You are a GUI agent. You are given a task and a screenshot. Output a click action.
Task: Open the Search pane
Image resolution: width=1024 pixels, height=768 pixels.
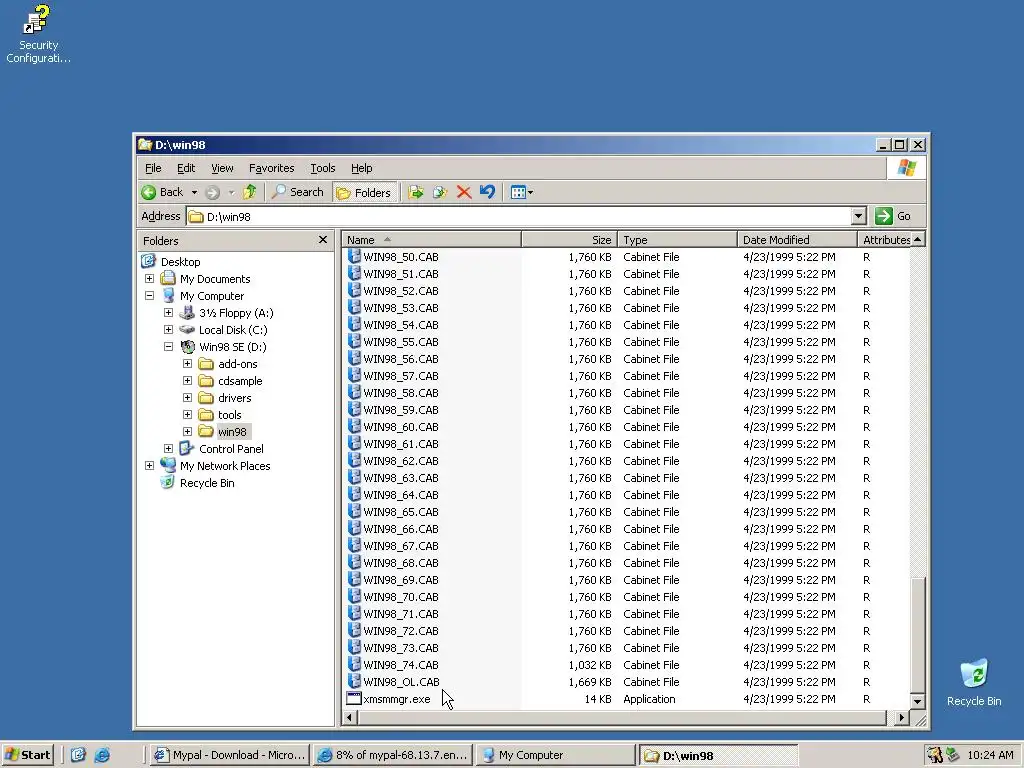[x=298, y=192]
